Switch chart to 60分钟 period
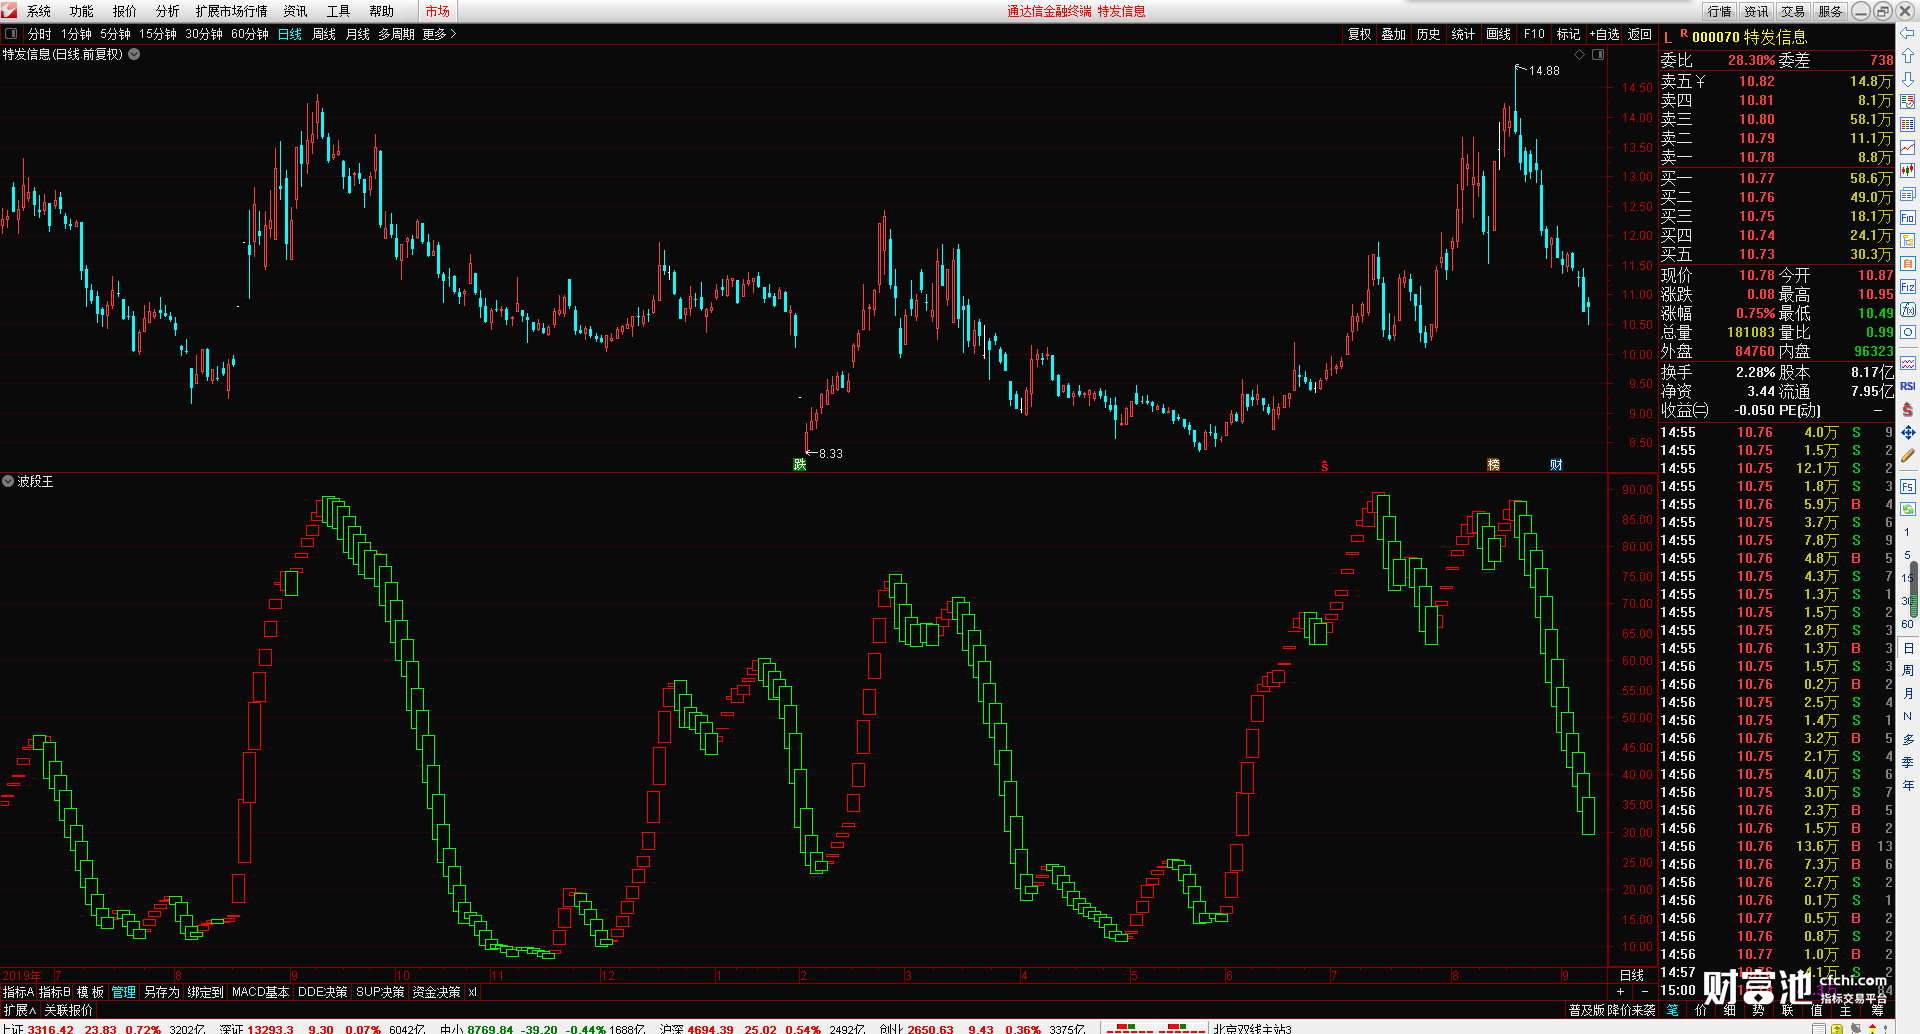This screenshot has height=1034, width=1920. click(250, 34)
